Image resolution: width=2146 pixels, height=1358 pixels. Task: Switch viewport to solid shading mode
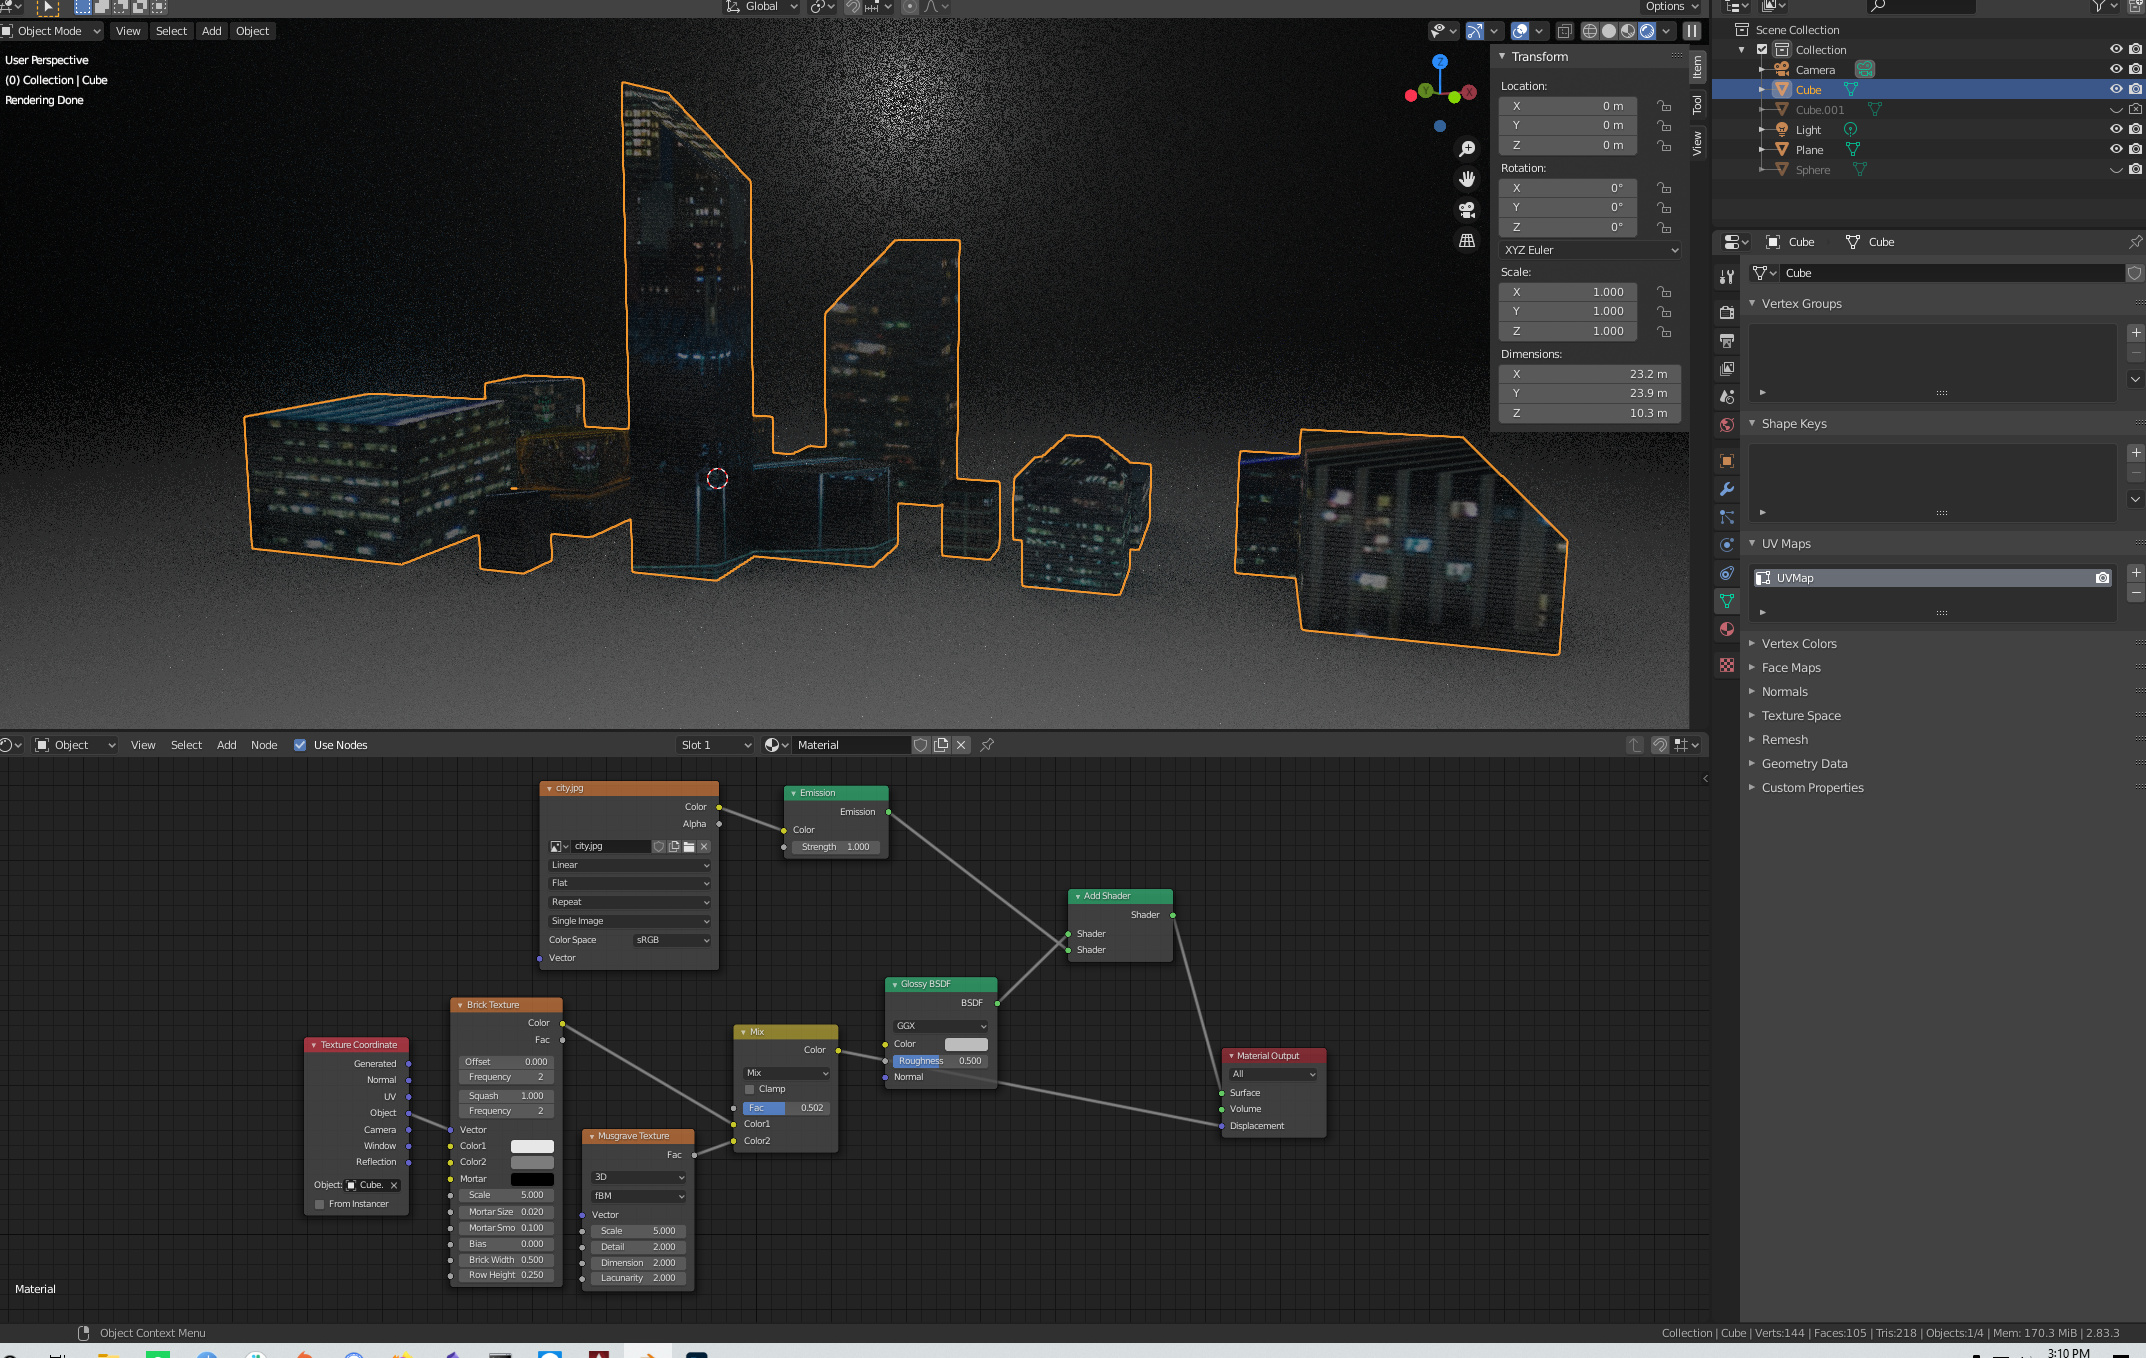(x=1609, y=31)
